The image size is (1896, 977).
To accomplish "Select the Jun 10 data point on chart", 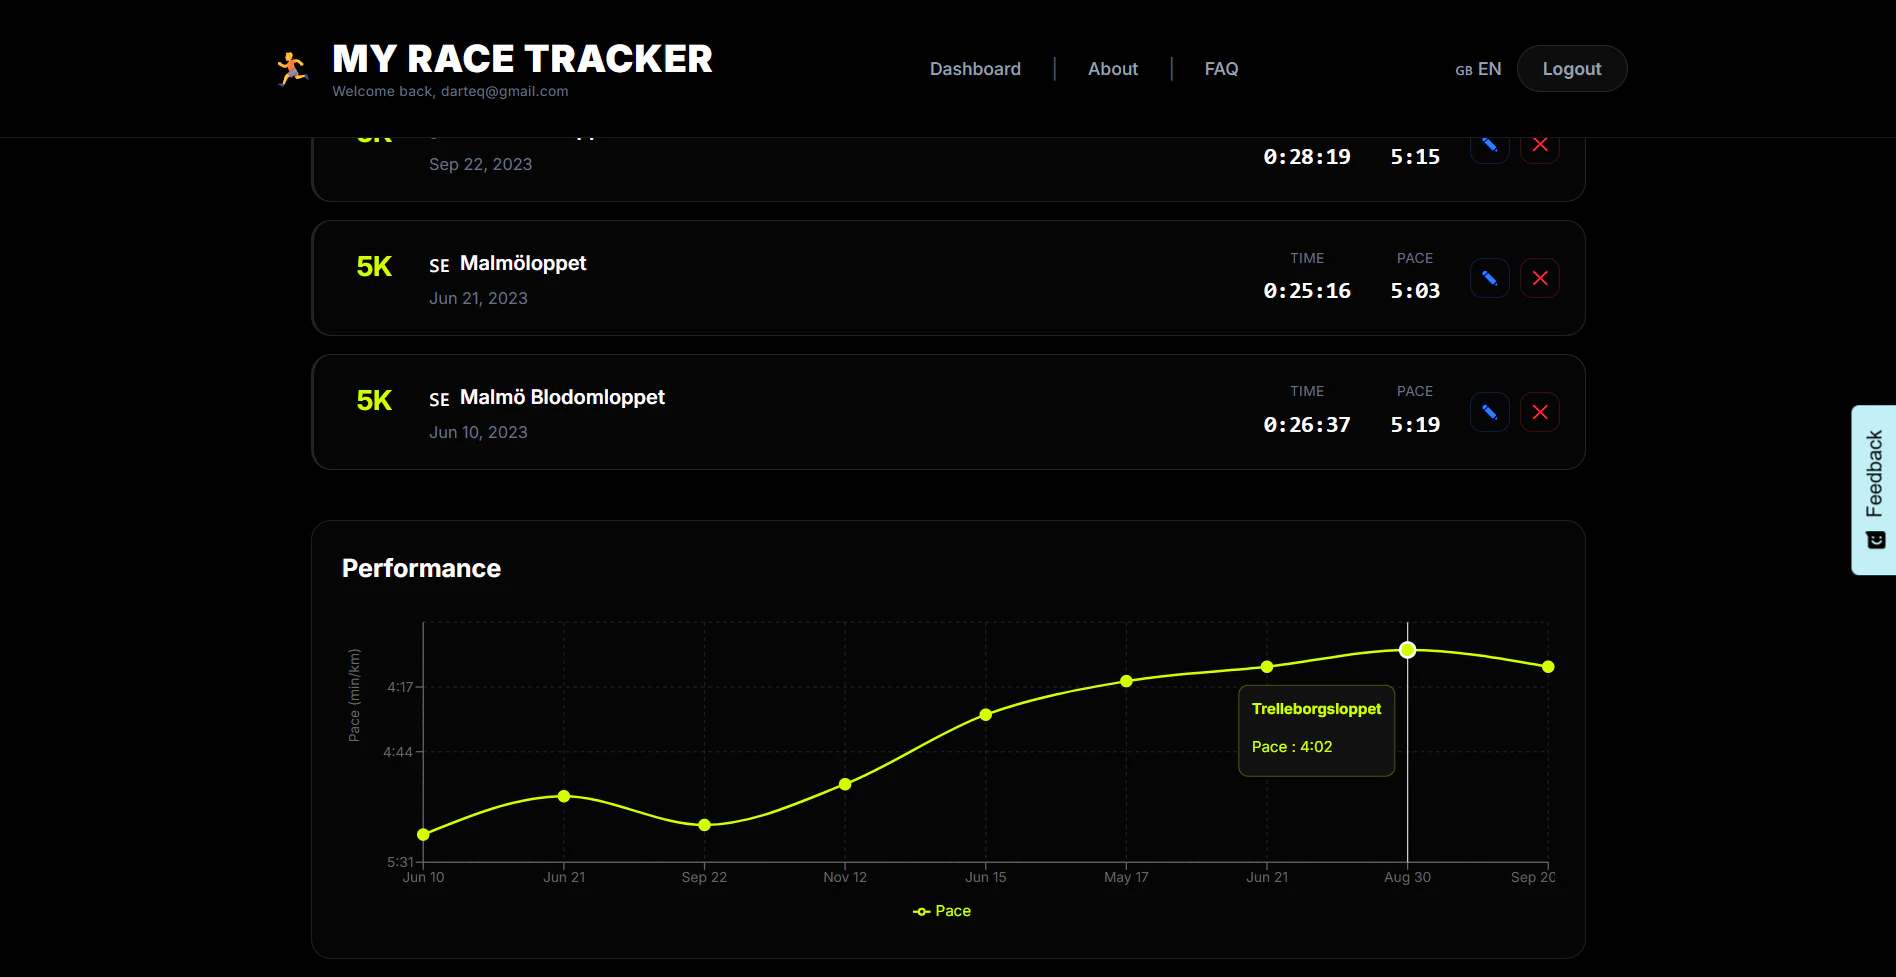I will click(x=423, y=833).
